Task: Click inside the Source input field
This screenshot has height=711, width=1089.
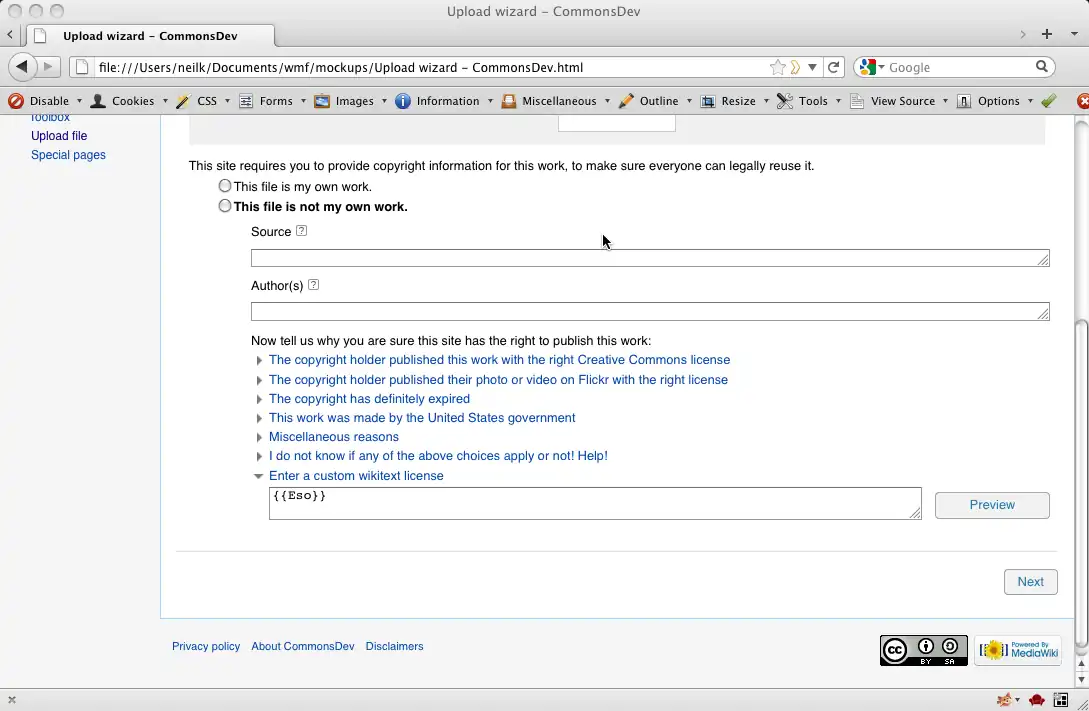Action: [x=650, y=257]
